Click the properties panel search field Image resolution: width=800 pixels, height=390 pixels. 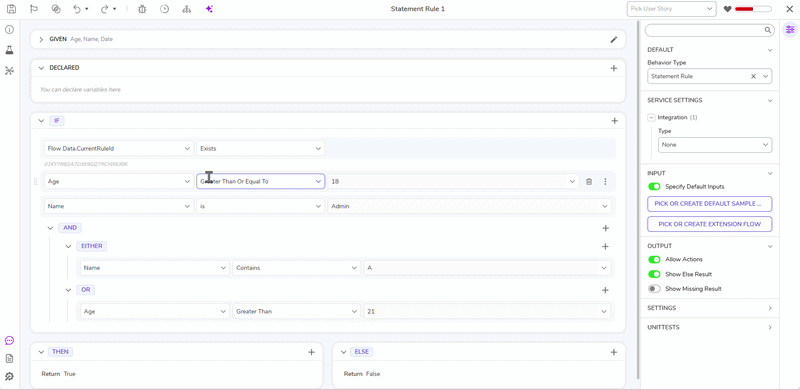[710, 31]
